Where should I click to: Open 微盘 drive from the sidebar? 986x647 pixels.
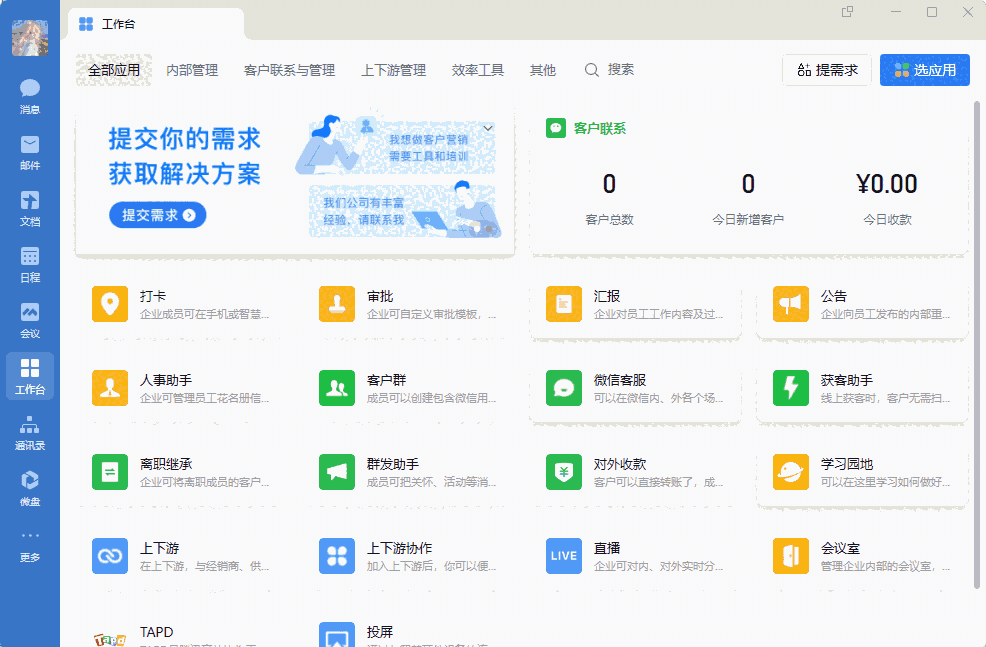[x=29, y=485]
